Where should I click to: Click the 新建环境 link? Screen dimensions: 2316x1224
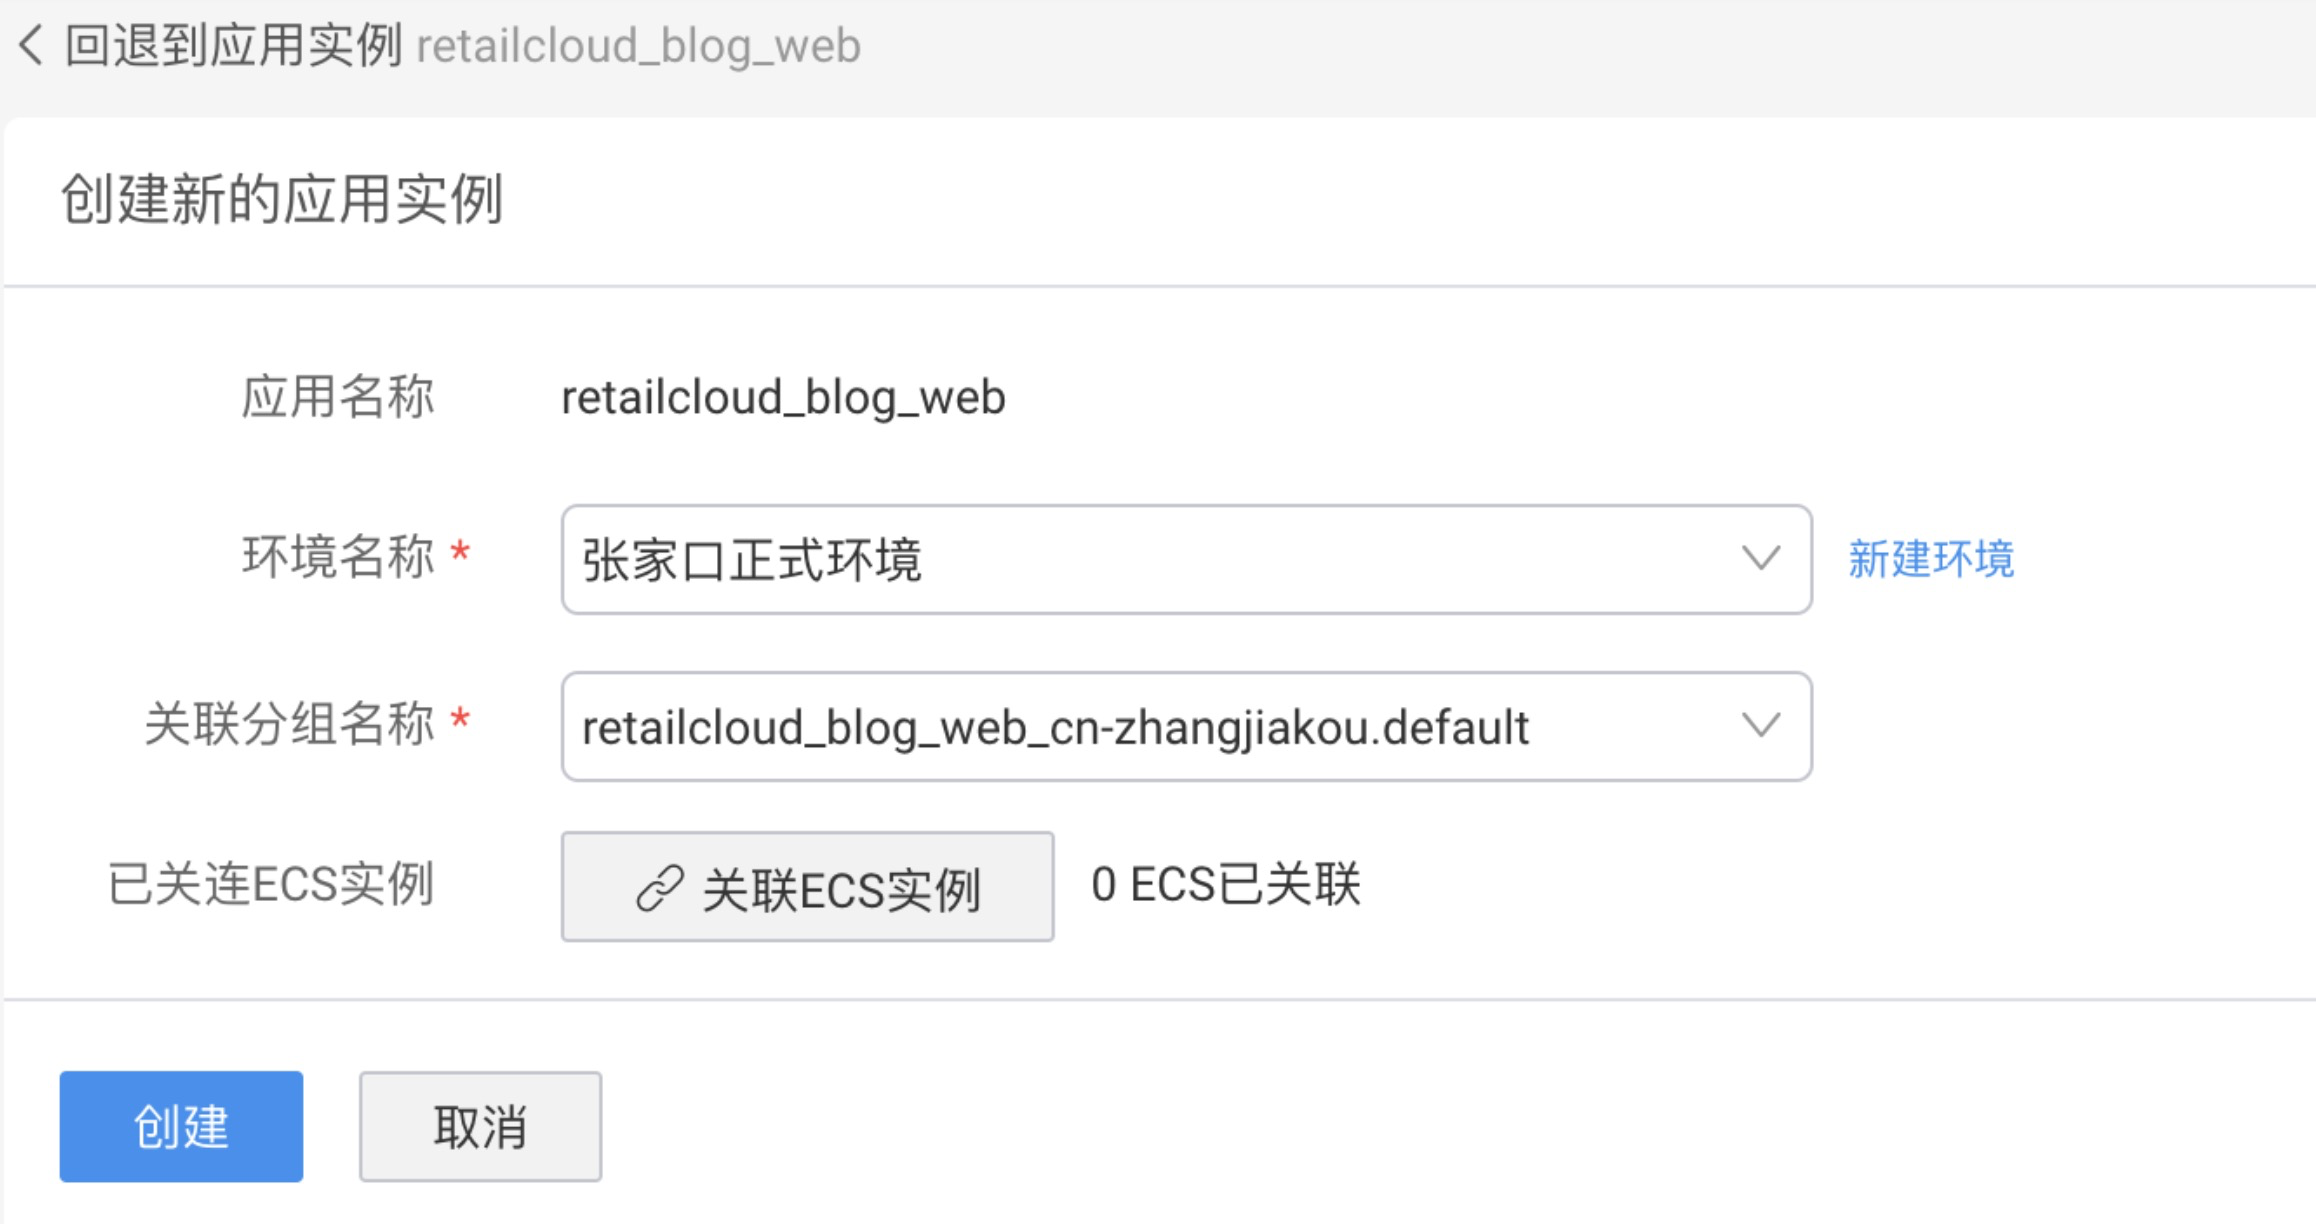1930,559
